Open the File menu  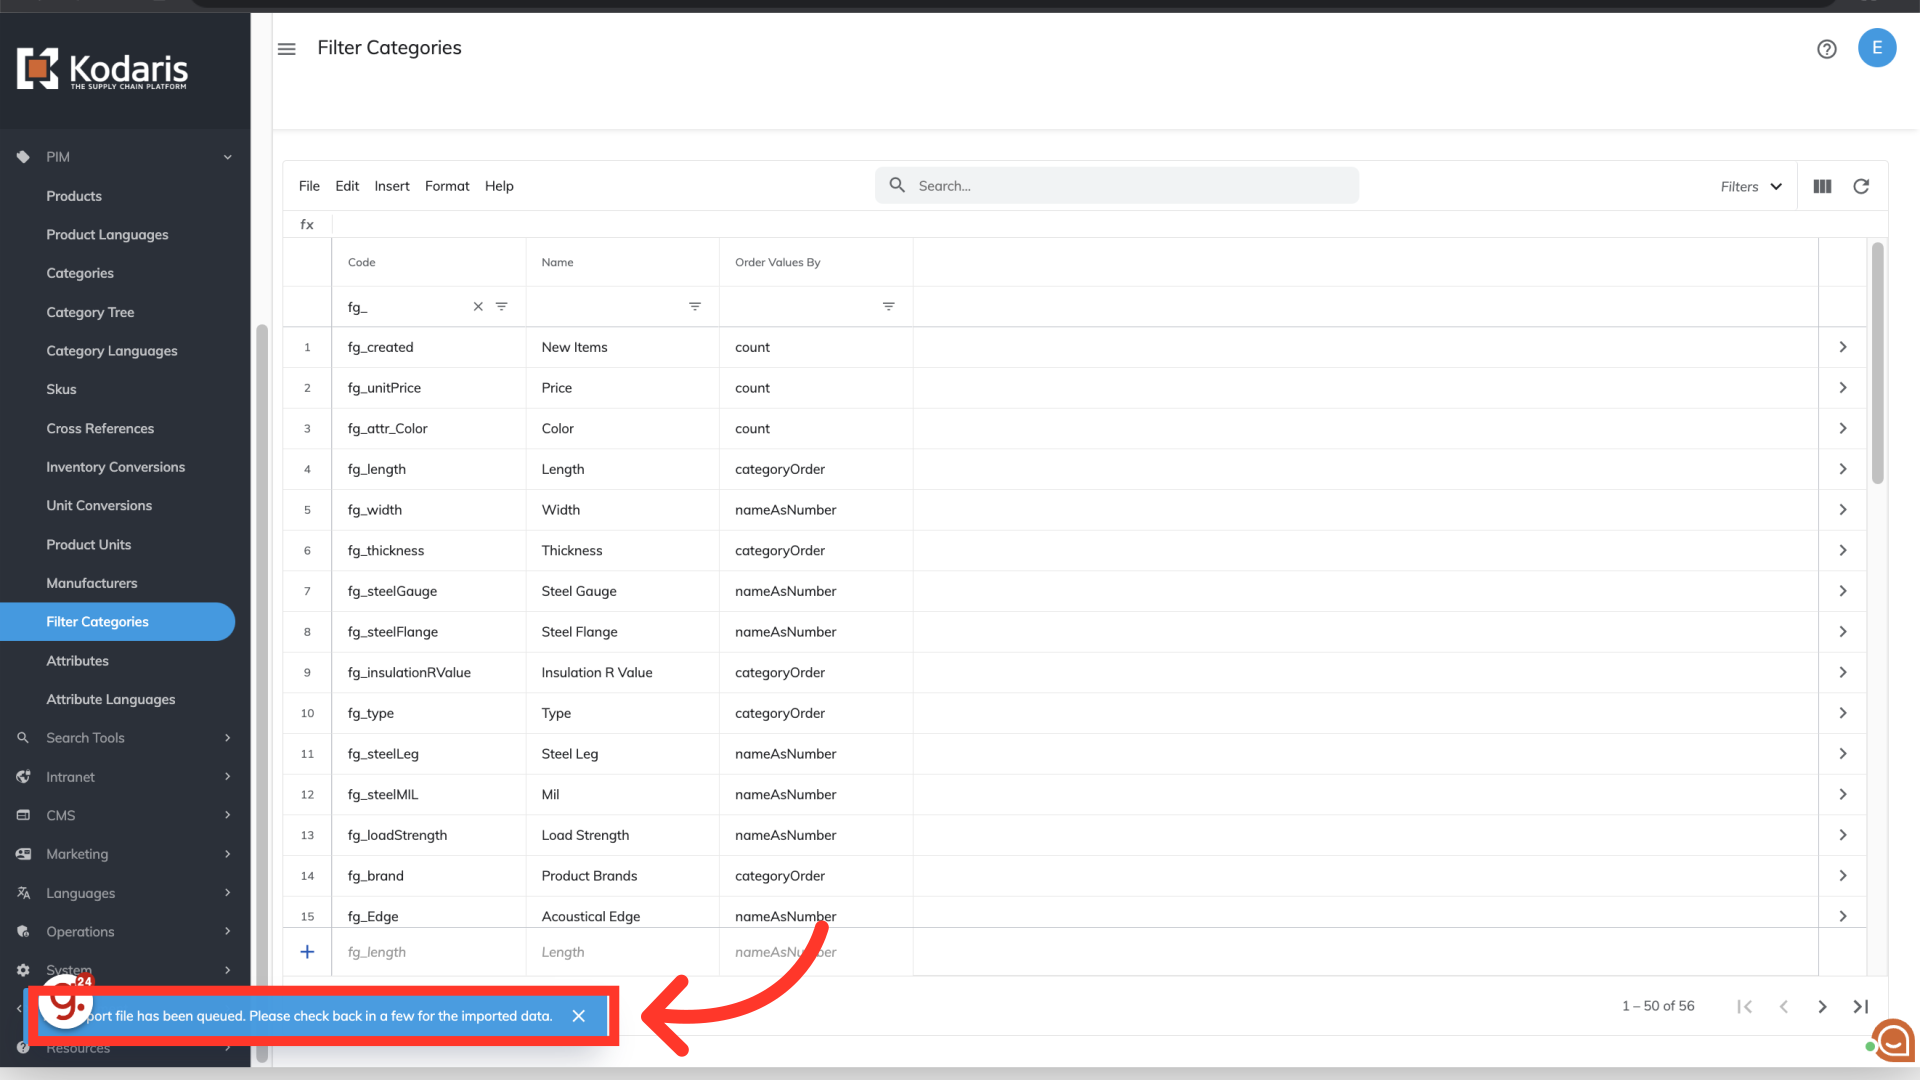coord(309,186)
